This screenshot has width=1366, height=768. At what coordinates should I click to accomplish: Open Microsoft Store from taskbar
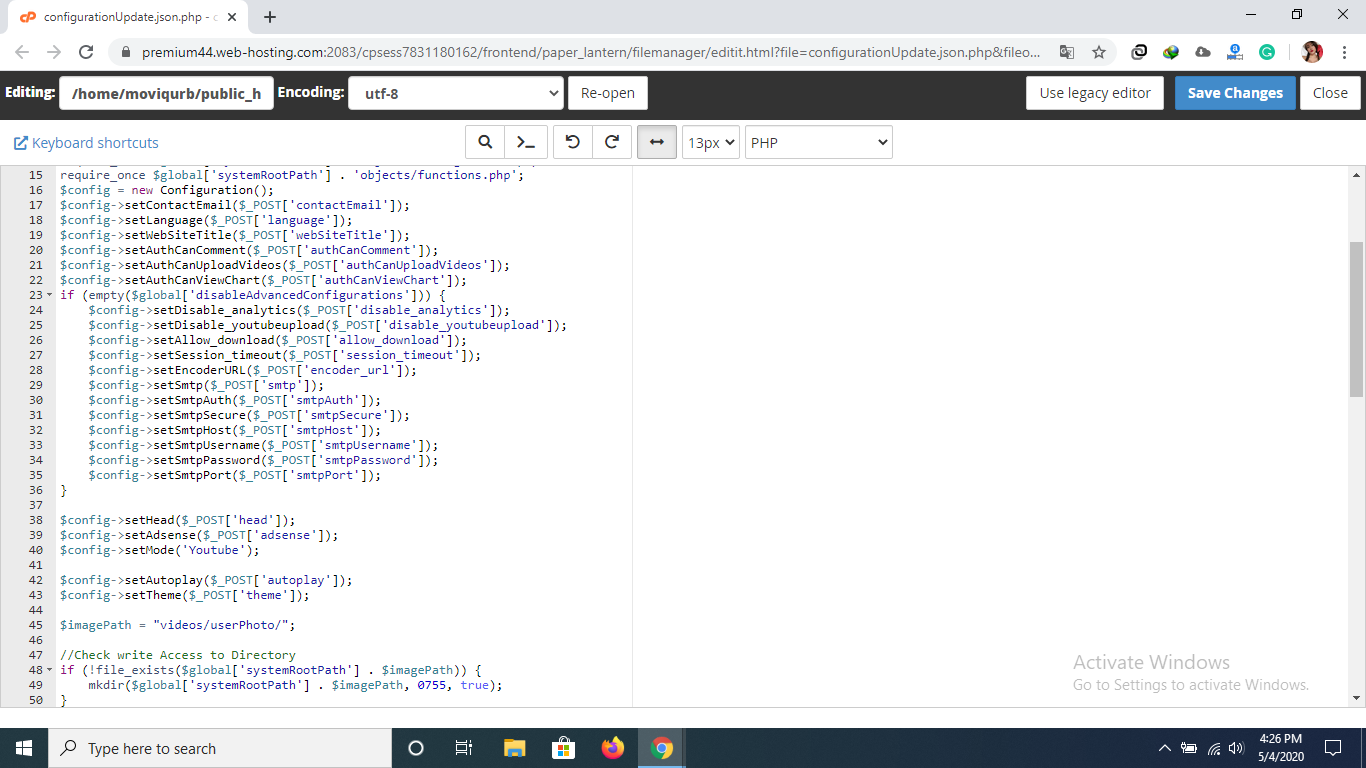[x=563, y=748]
